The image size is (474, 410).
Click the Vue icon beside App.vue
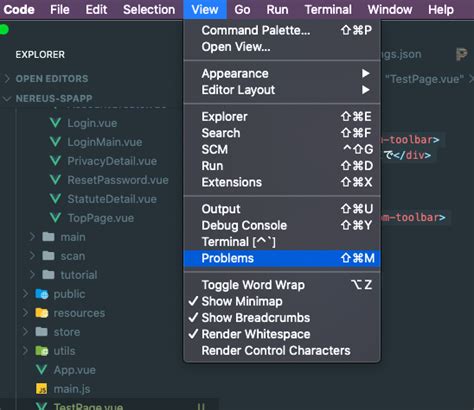(x=42, y=370)
